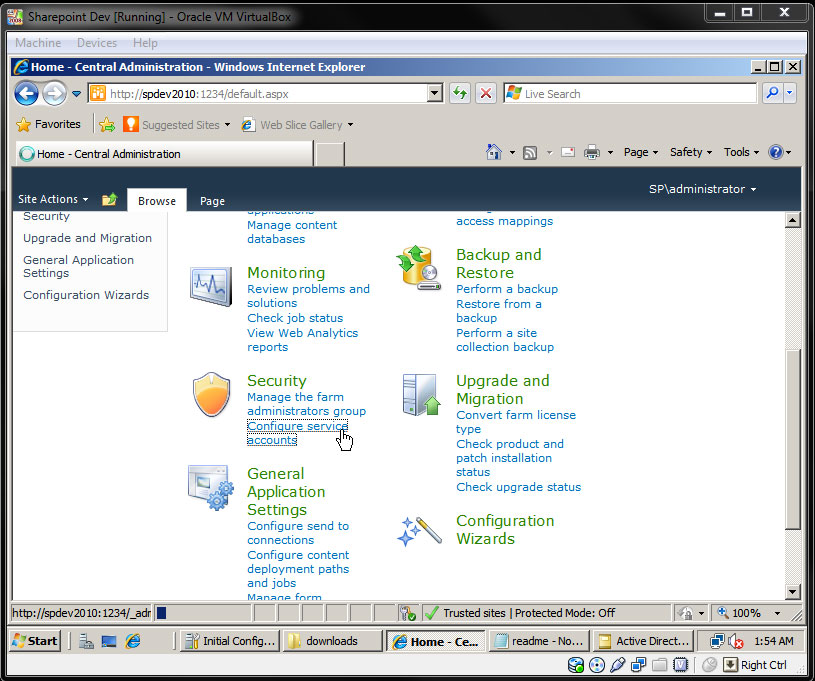
Task: Open the Site Actions menu
Action: [x=53, y=199]
